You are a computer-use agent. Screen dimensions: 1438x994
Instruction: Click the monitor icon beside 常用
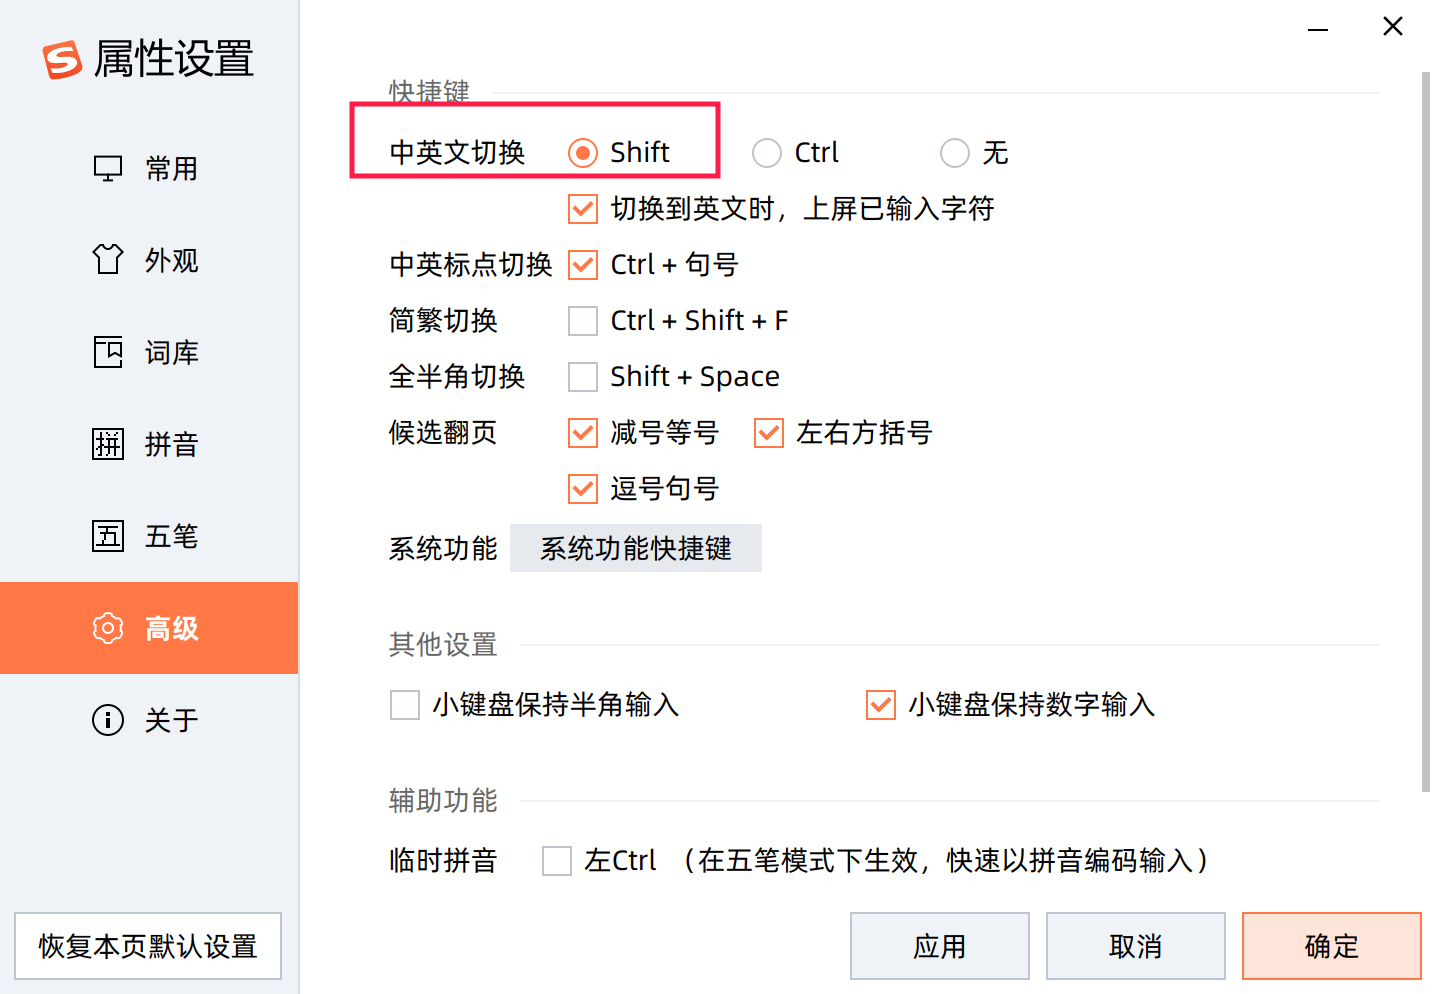107,168
